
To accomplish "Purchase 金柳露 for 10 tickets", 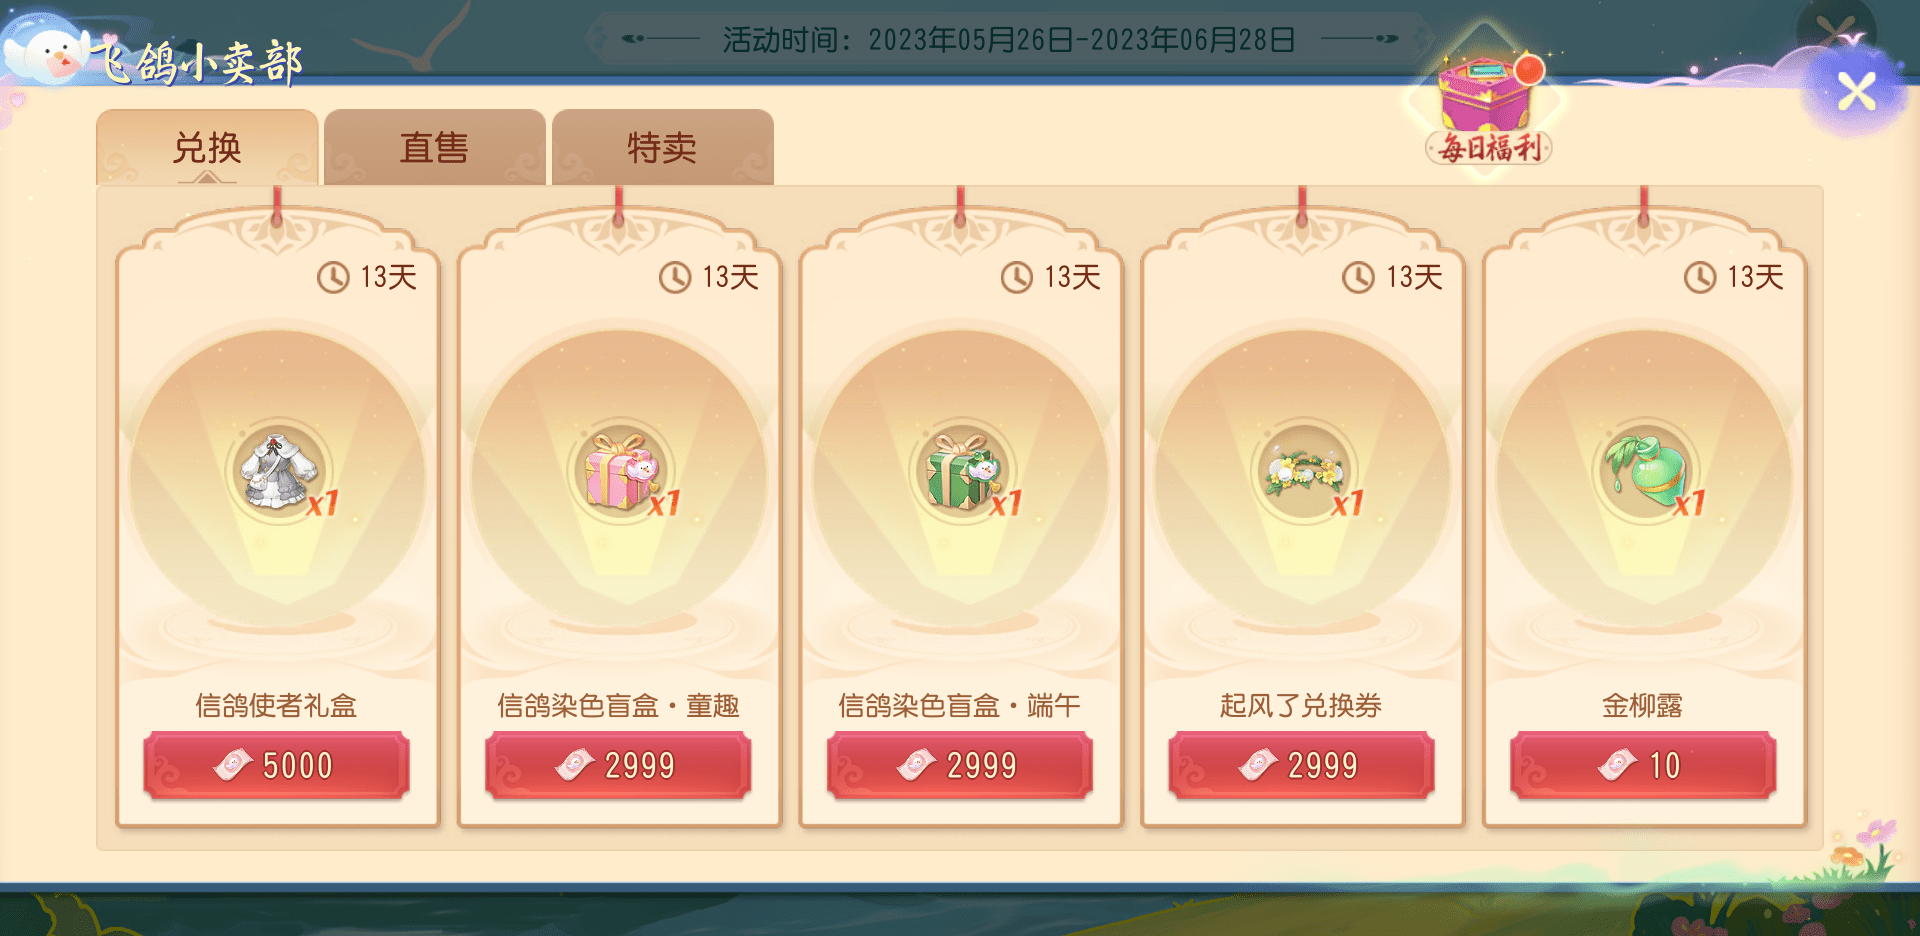I will pyautogui.click(x=1644, y=765).
